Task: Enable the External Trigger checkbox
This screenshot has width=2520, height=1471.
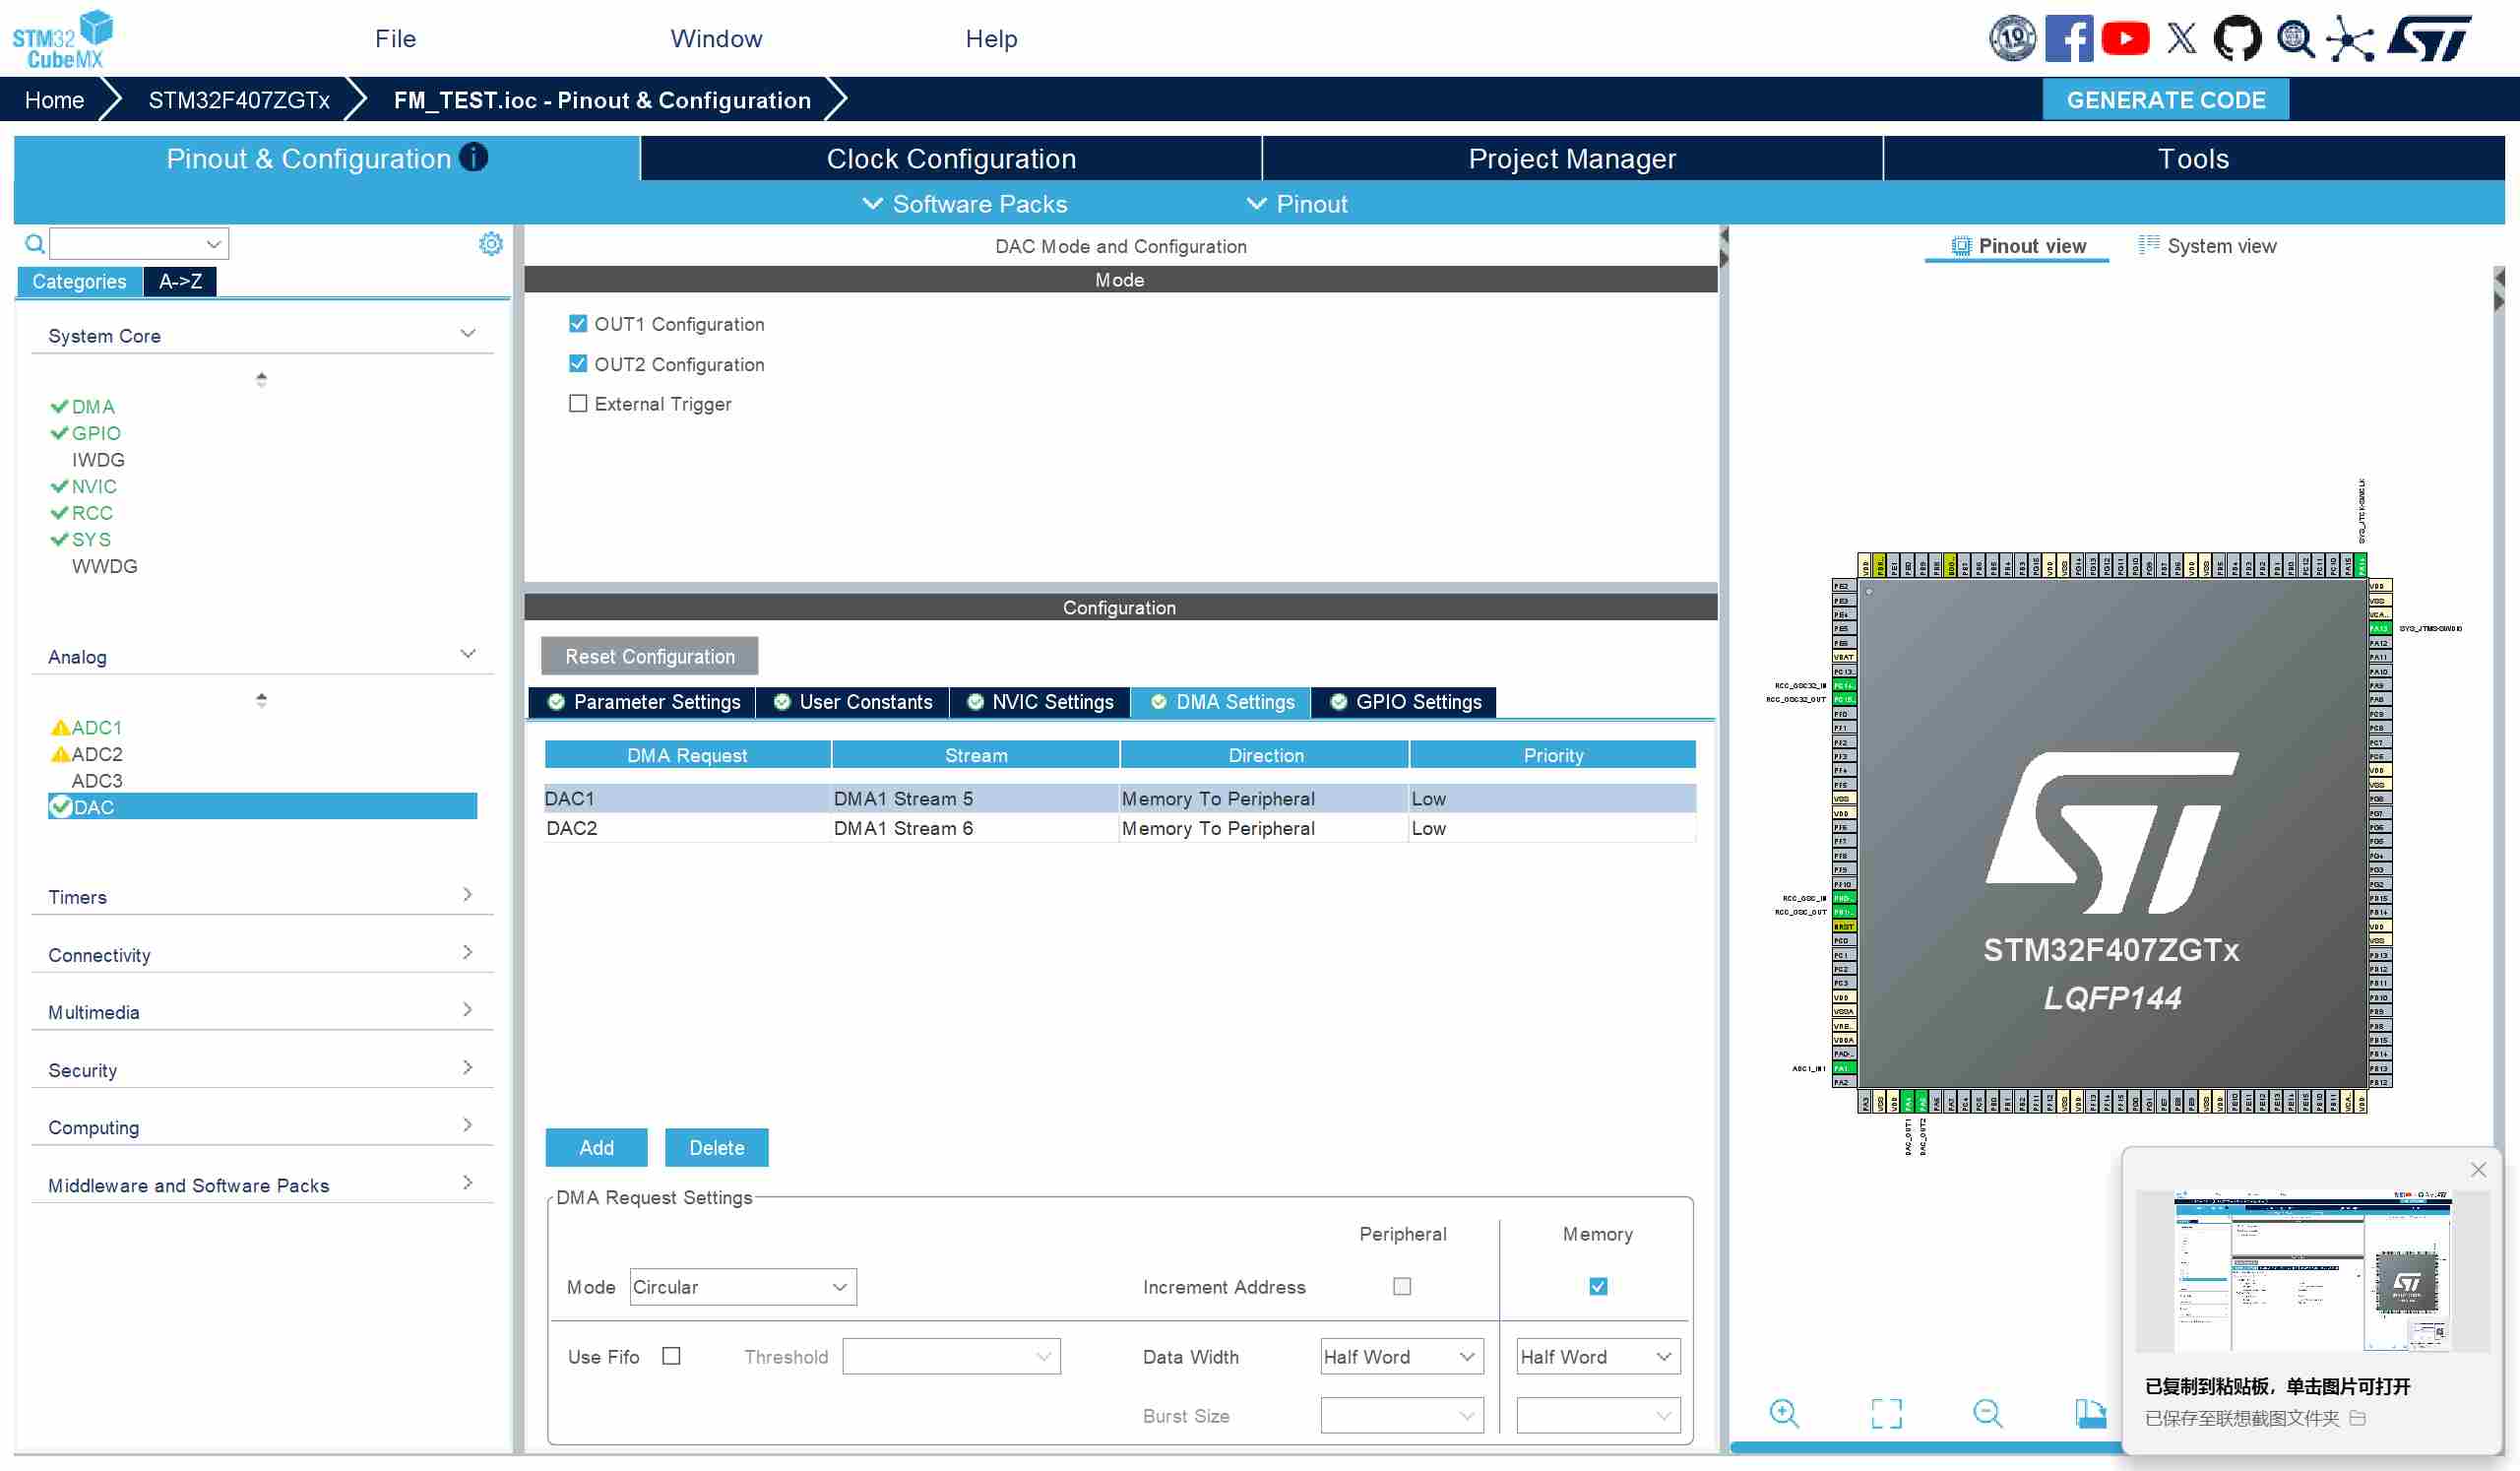Action: [578, 403]
